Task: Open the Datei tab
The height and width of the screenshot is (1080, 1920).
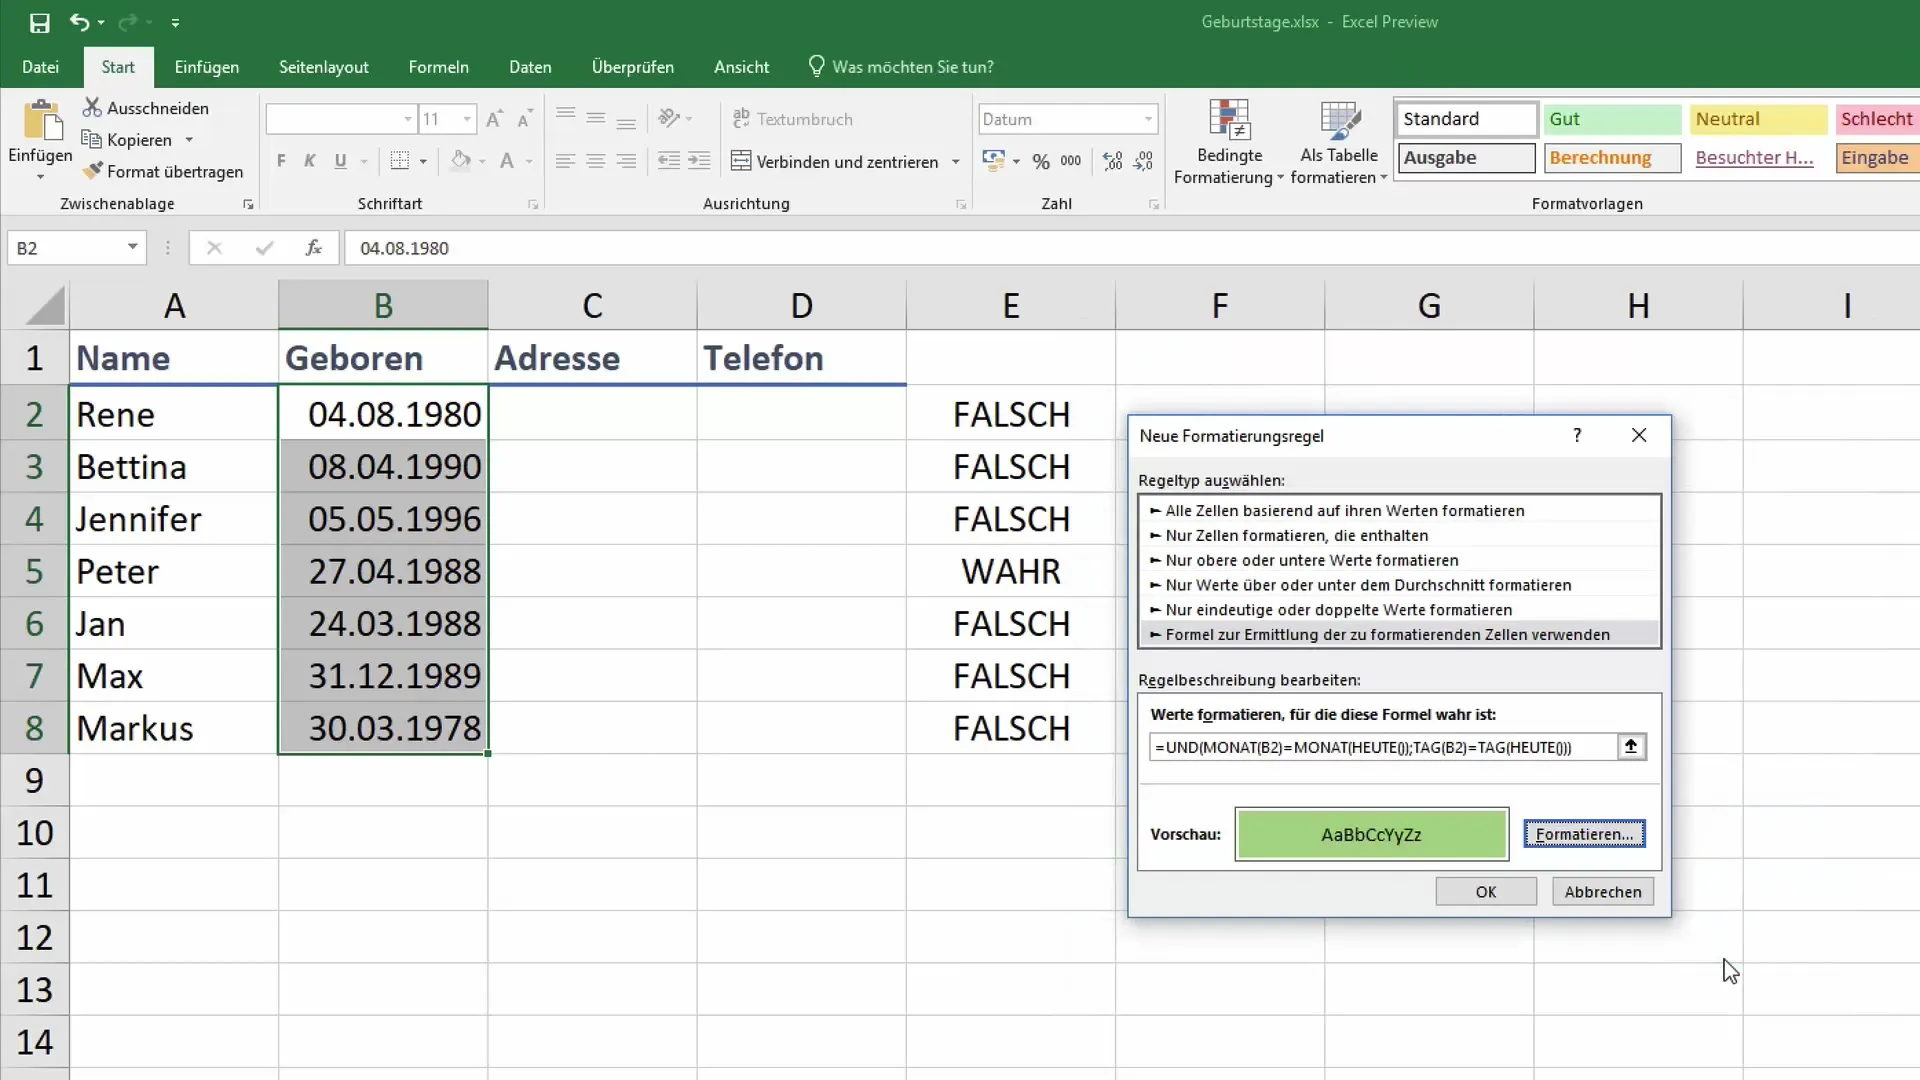Action: pyautogui.click(x=40, y=67)
